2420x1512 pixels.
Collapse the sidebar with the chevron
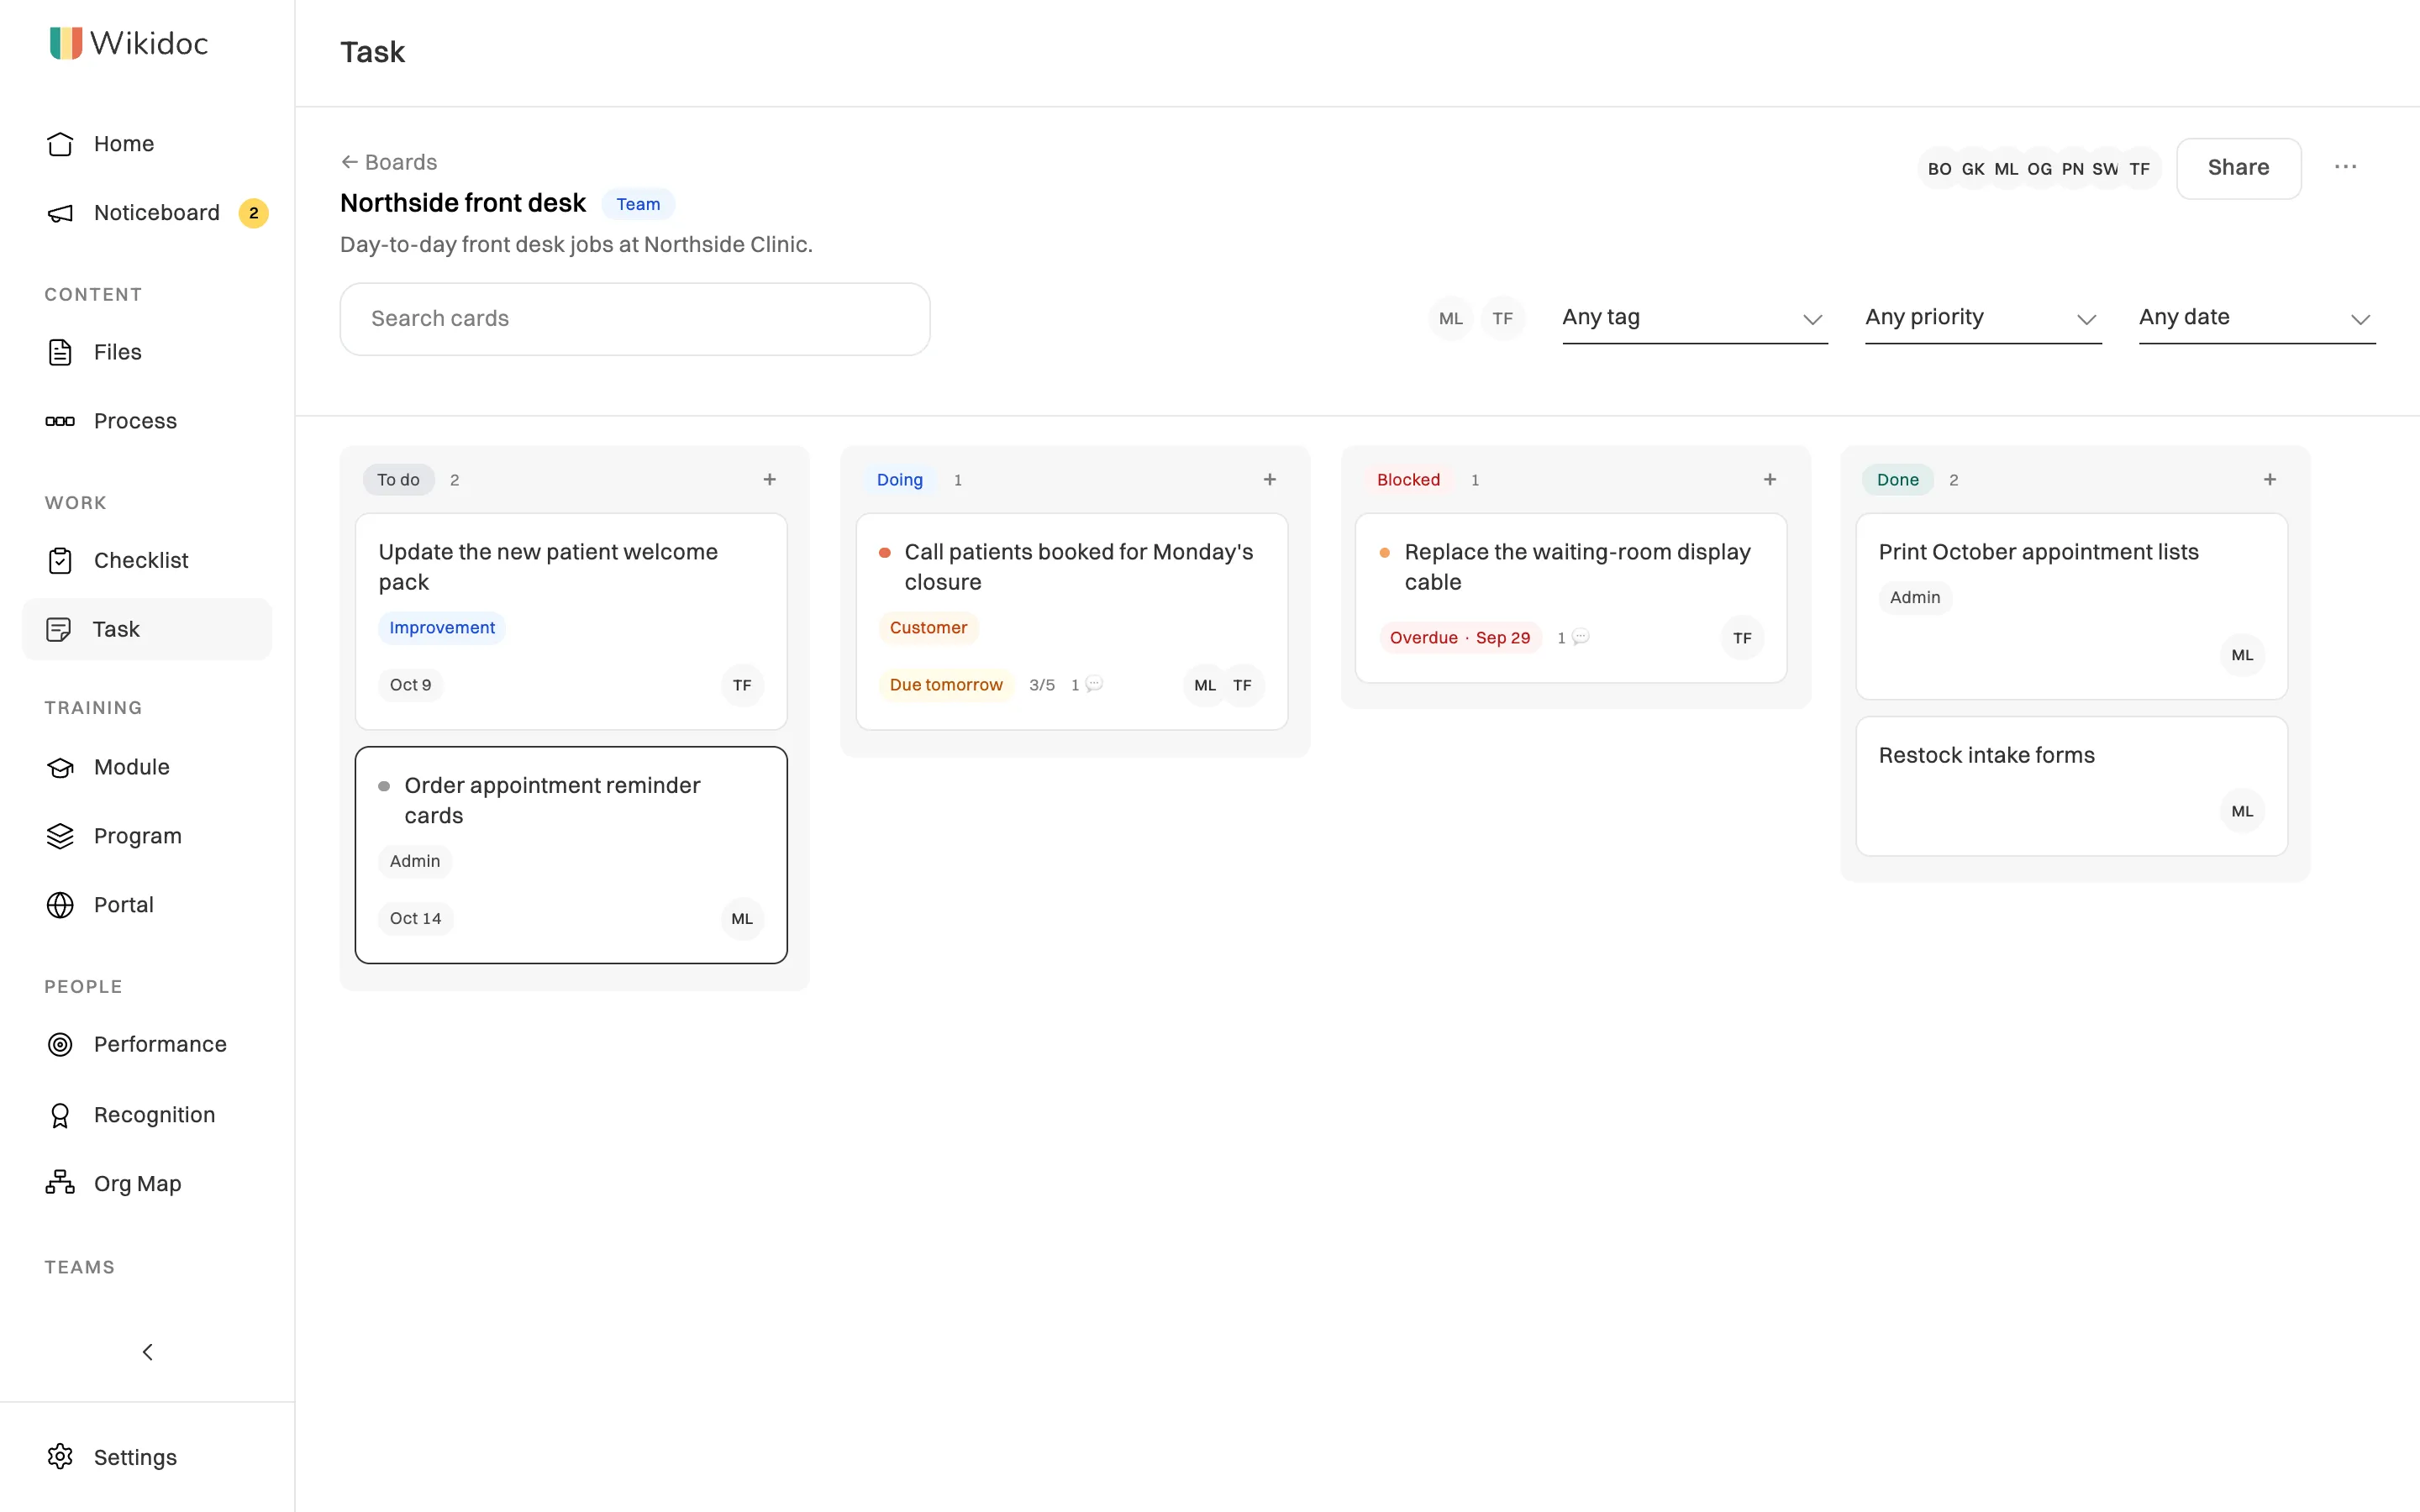coord(147,1352)
